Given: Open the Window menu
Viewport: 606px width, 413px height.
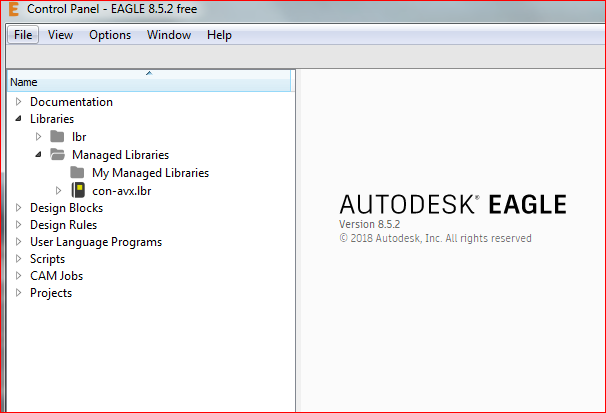Looking at the screenshot, I should tap(169, 35).
